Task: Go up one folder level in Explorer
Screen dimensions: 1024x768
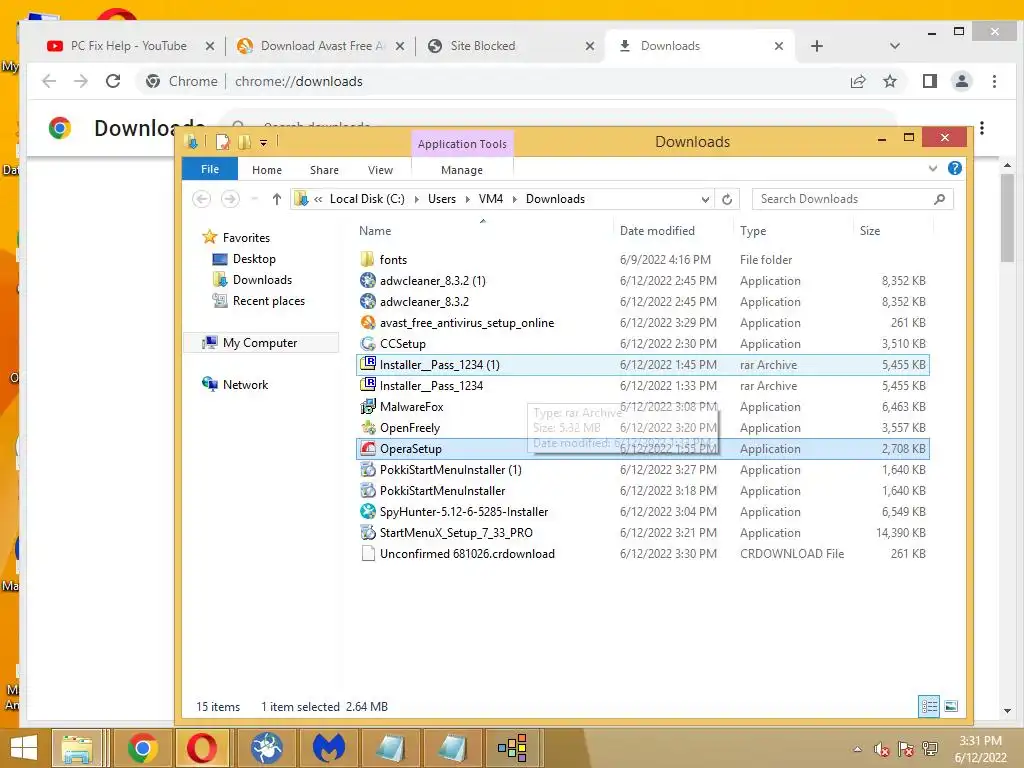Action: 277,199
